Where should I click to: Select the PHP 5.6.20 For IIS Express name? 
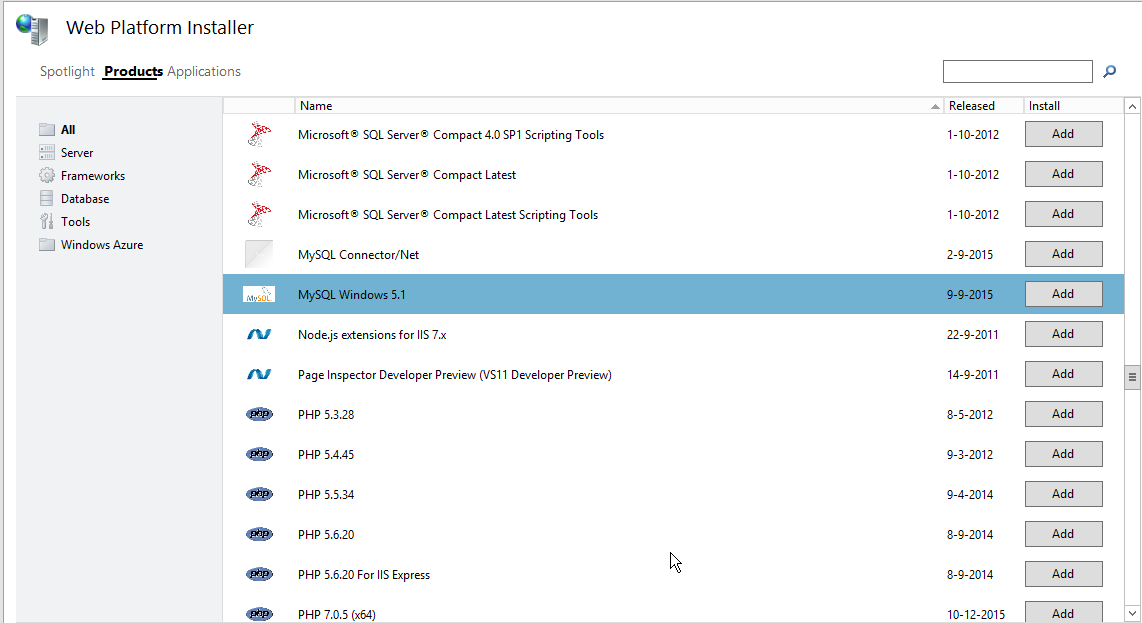coord(364,575)
